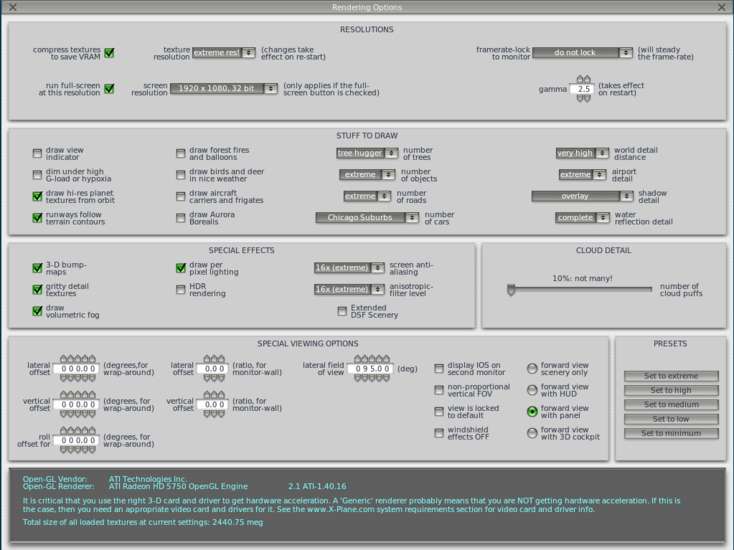Disable run full-screen at this resolution
734x550 pixels.
coord(109,88)
